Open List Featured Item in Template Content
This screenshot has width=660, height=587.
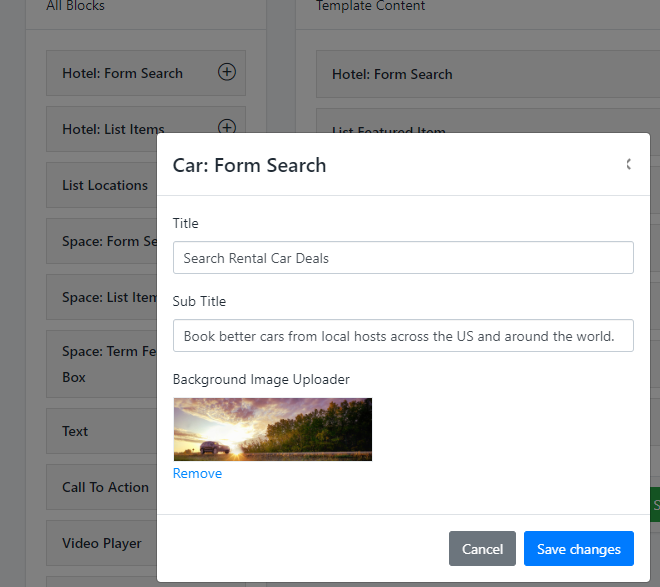click(x=389, y=130)
